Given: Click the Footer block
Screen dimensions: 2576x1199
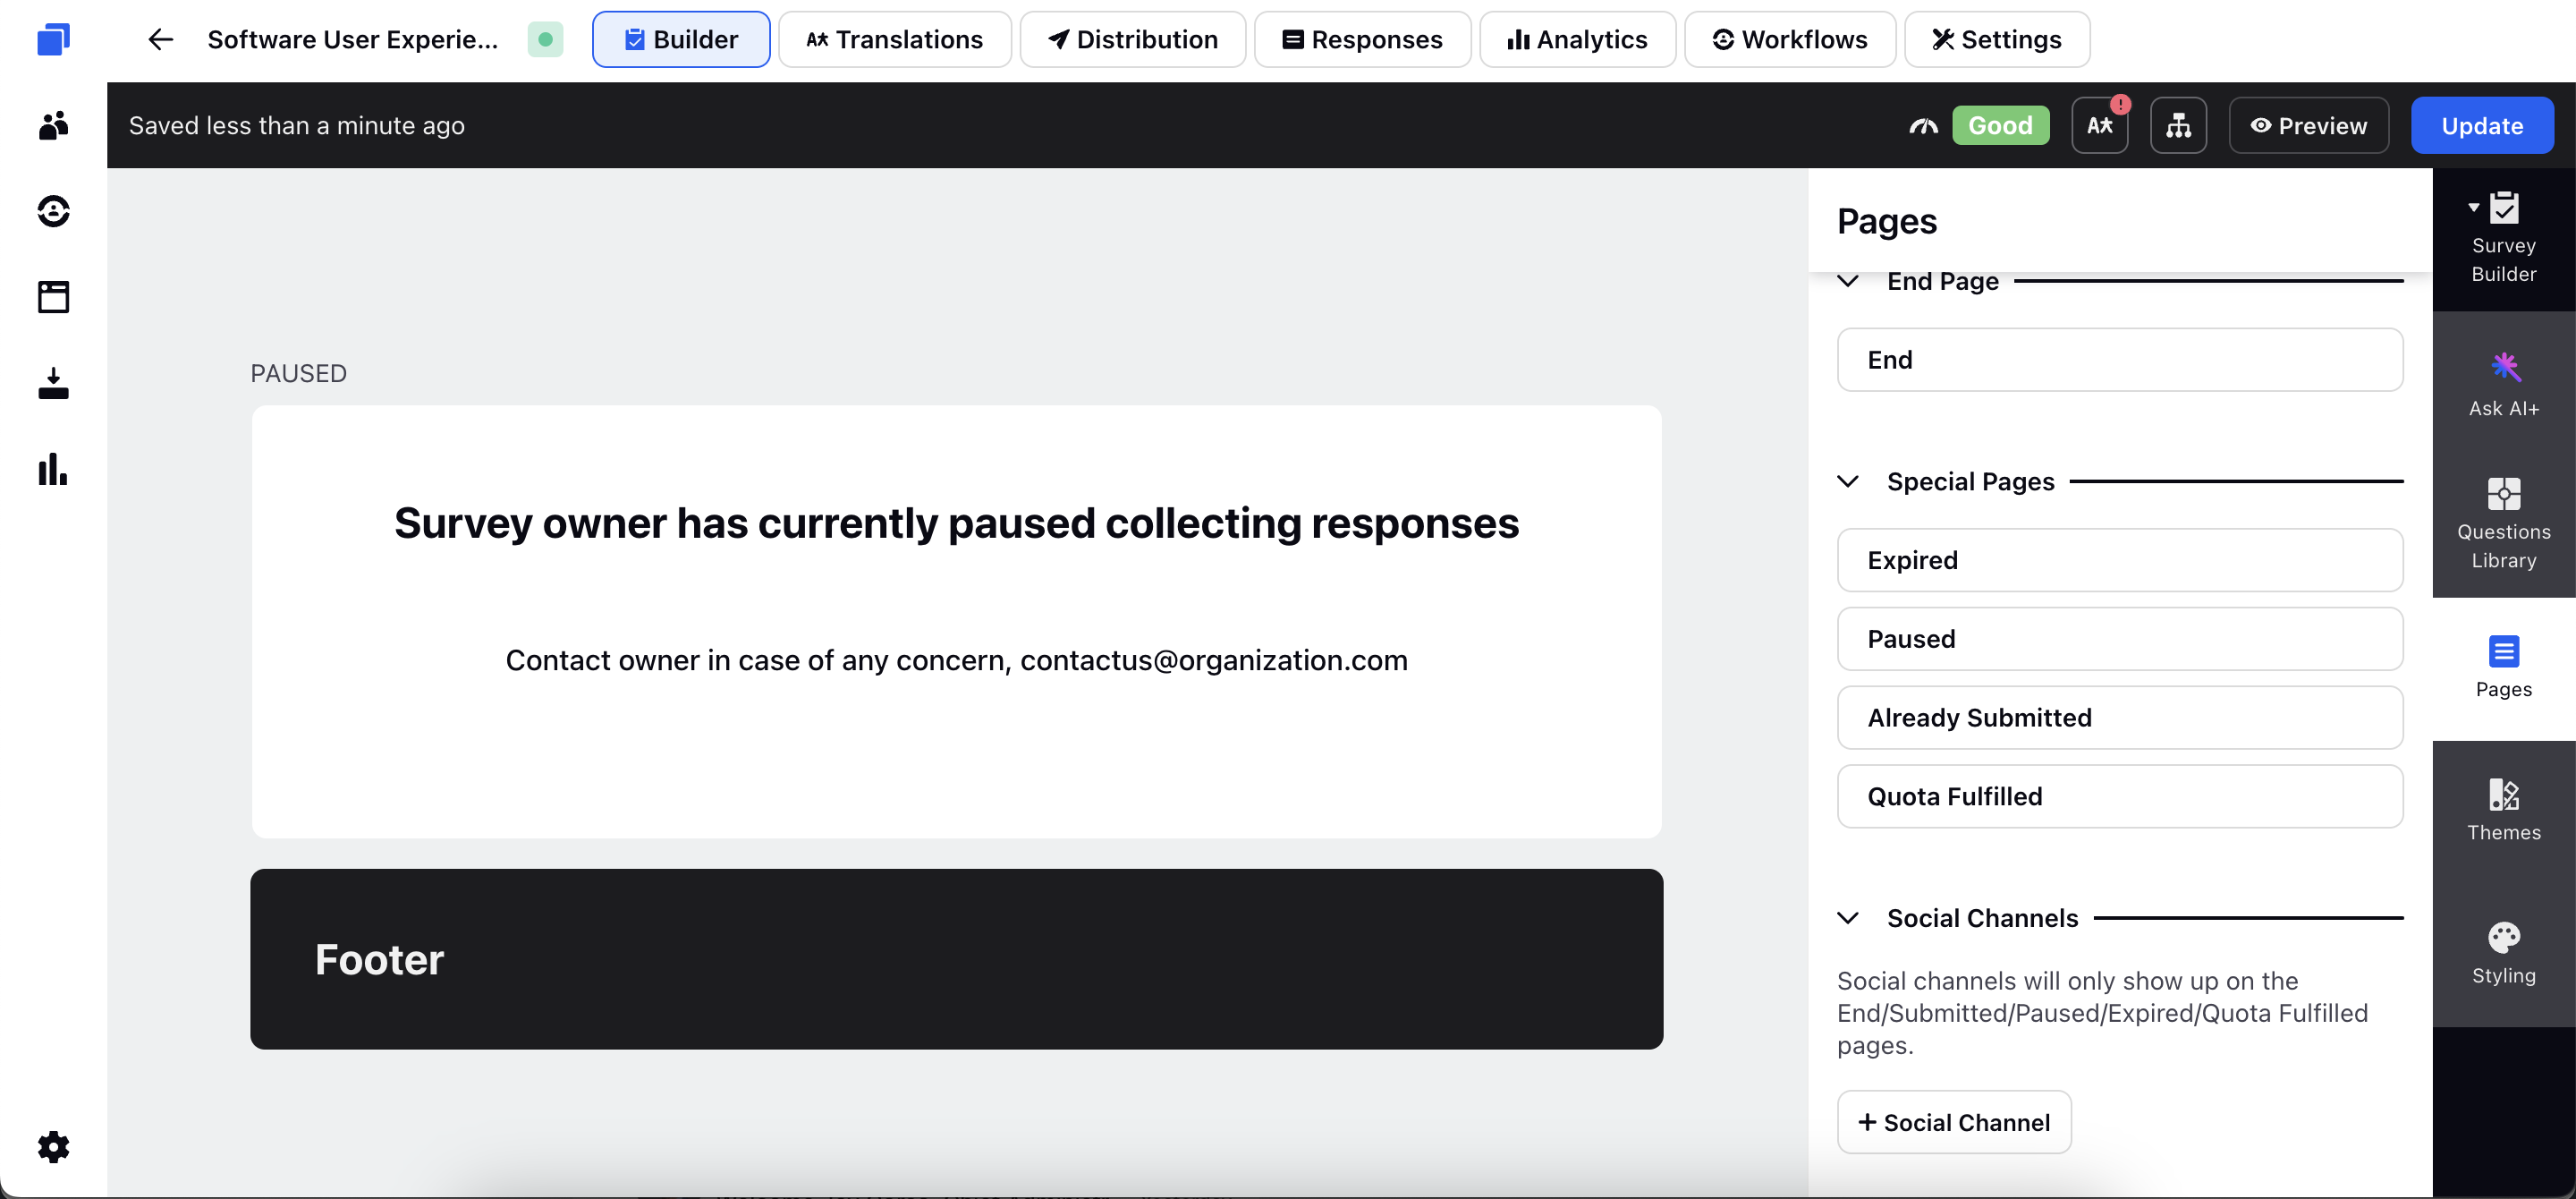Looking at the screenshot, I should pos(956,959).
